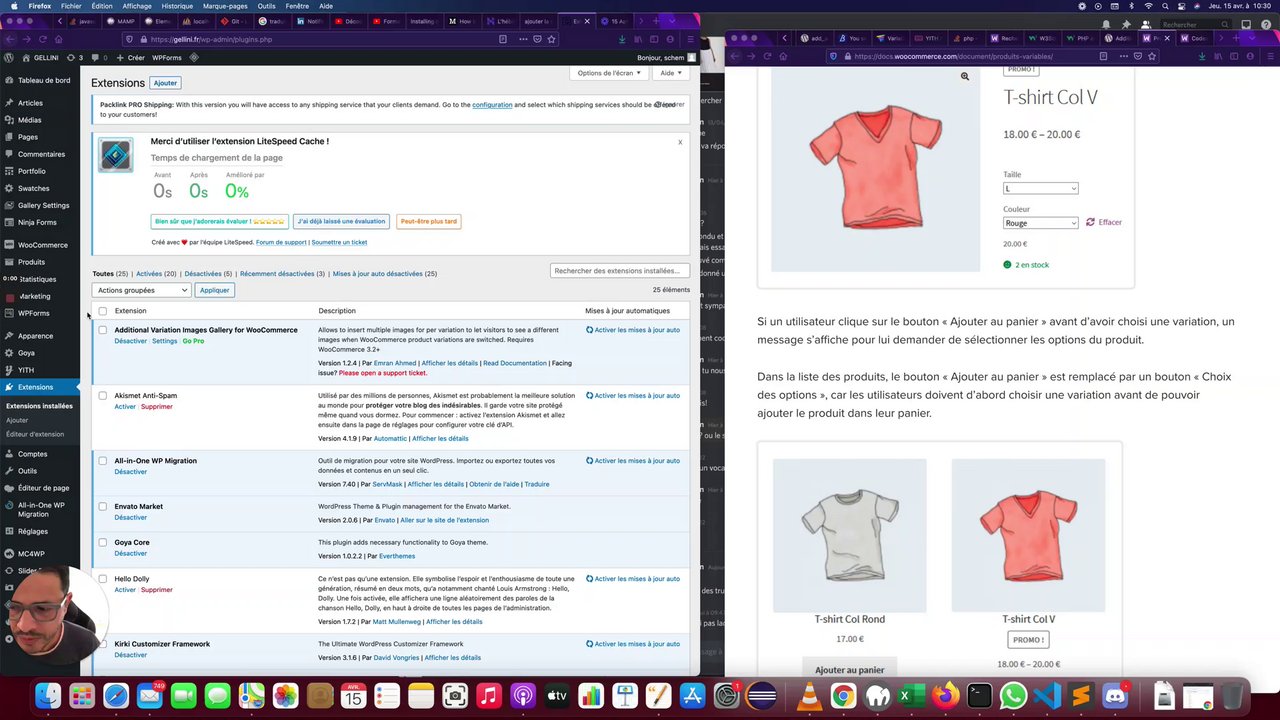1280x720 pixels.
Task: Select the Goya Core checkbox
Action: [102, 543]
